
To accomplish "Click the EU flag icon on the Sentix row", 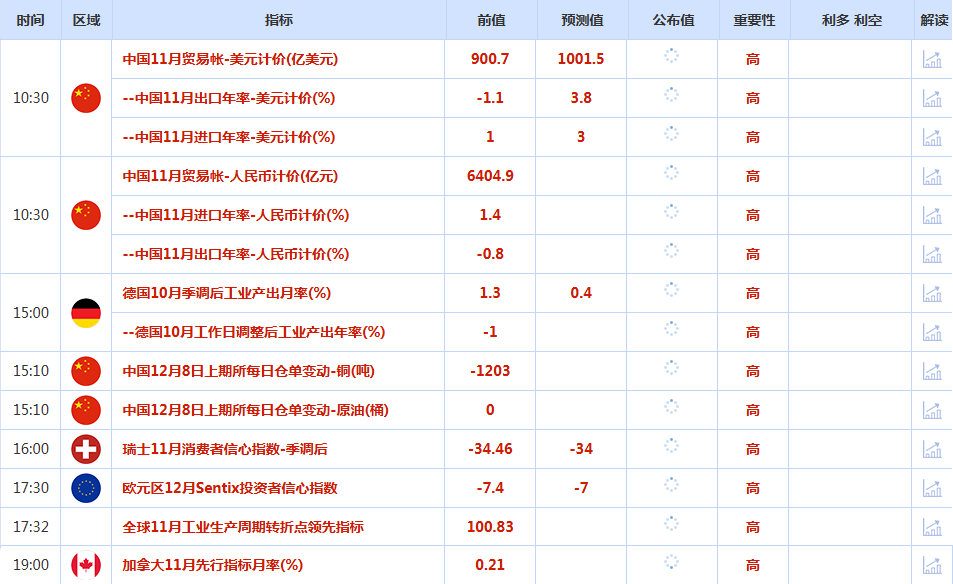I will pyautogui.click(x=85, y=488).
